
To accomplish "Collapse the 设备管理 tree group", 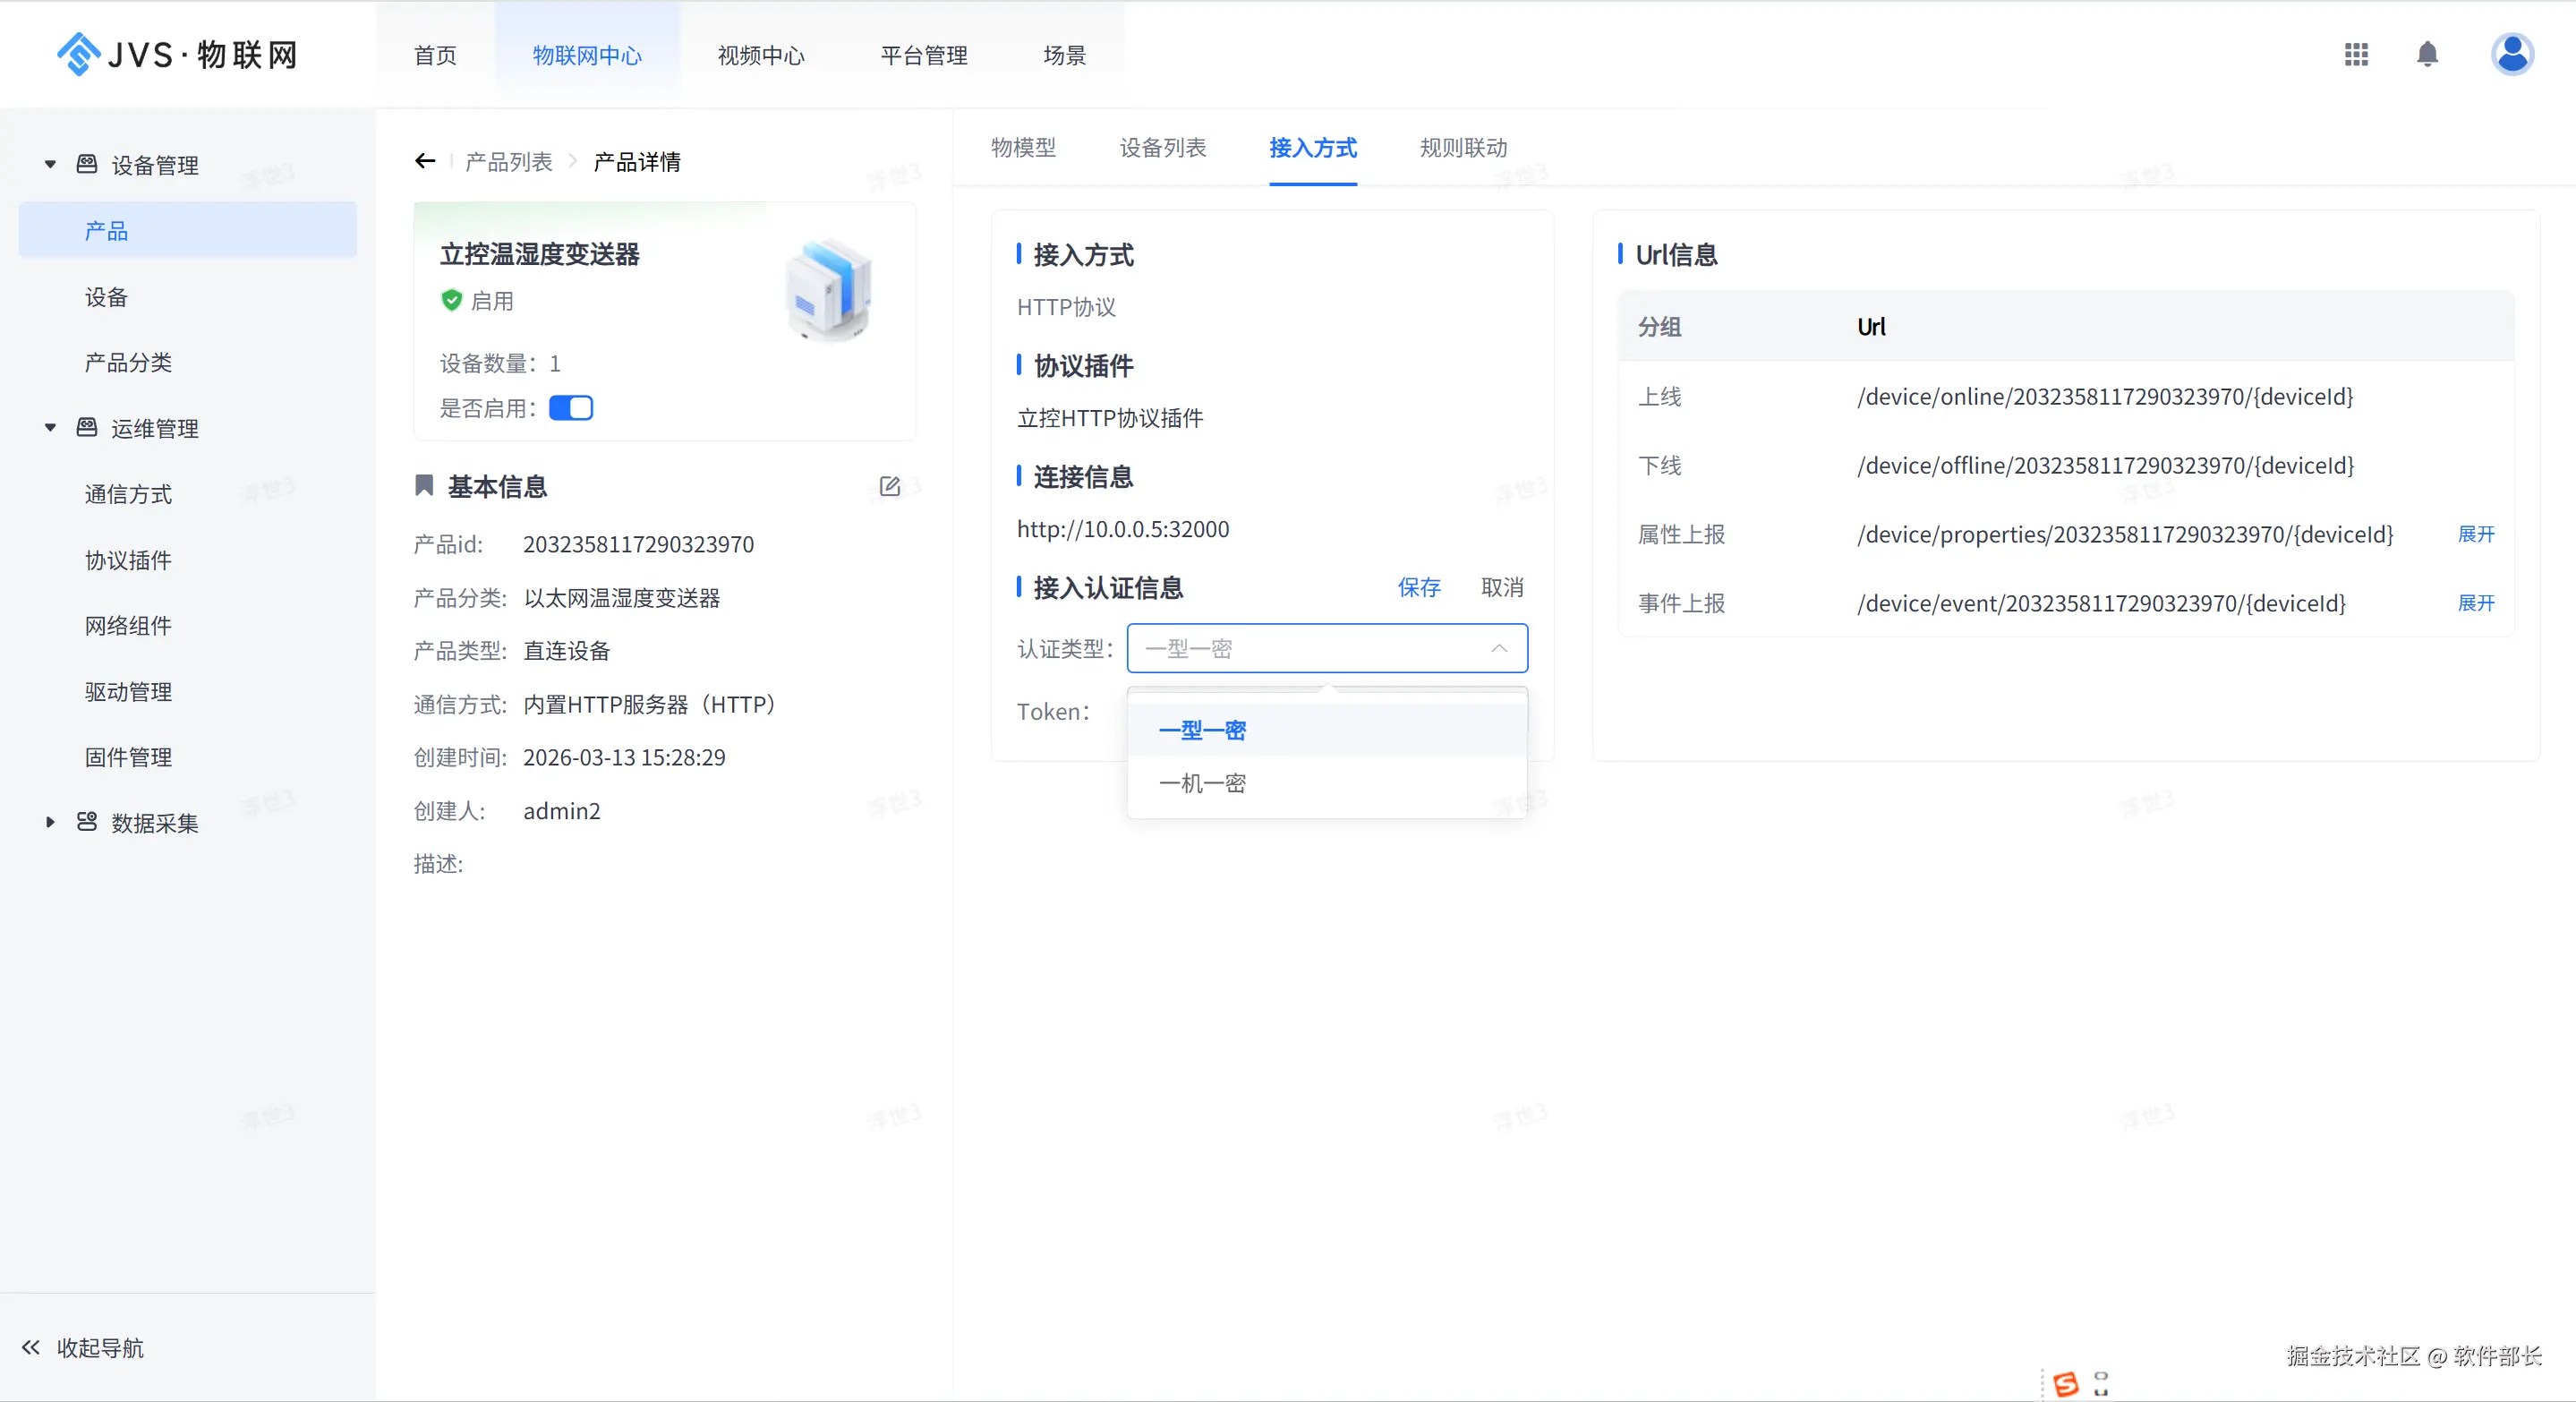I will tap(50, 164).
